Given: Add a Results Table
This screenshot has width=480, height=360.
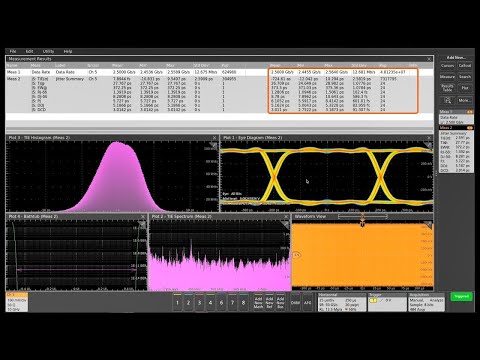Looking at the screenshot, I should click(x=447, y=88).
